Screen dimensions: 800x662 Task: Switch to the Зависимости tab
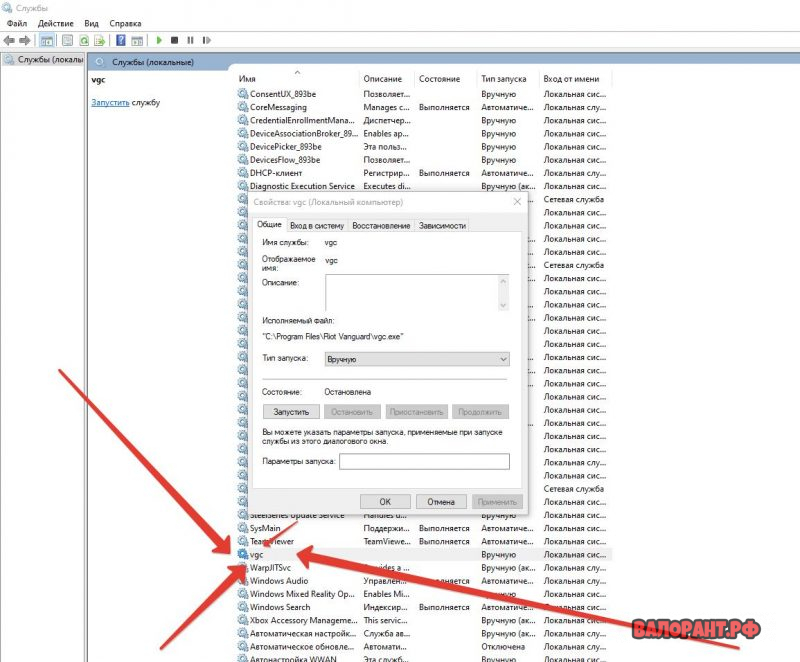point(442,225)
